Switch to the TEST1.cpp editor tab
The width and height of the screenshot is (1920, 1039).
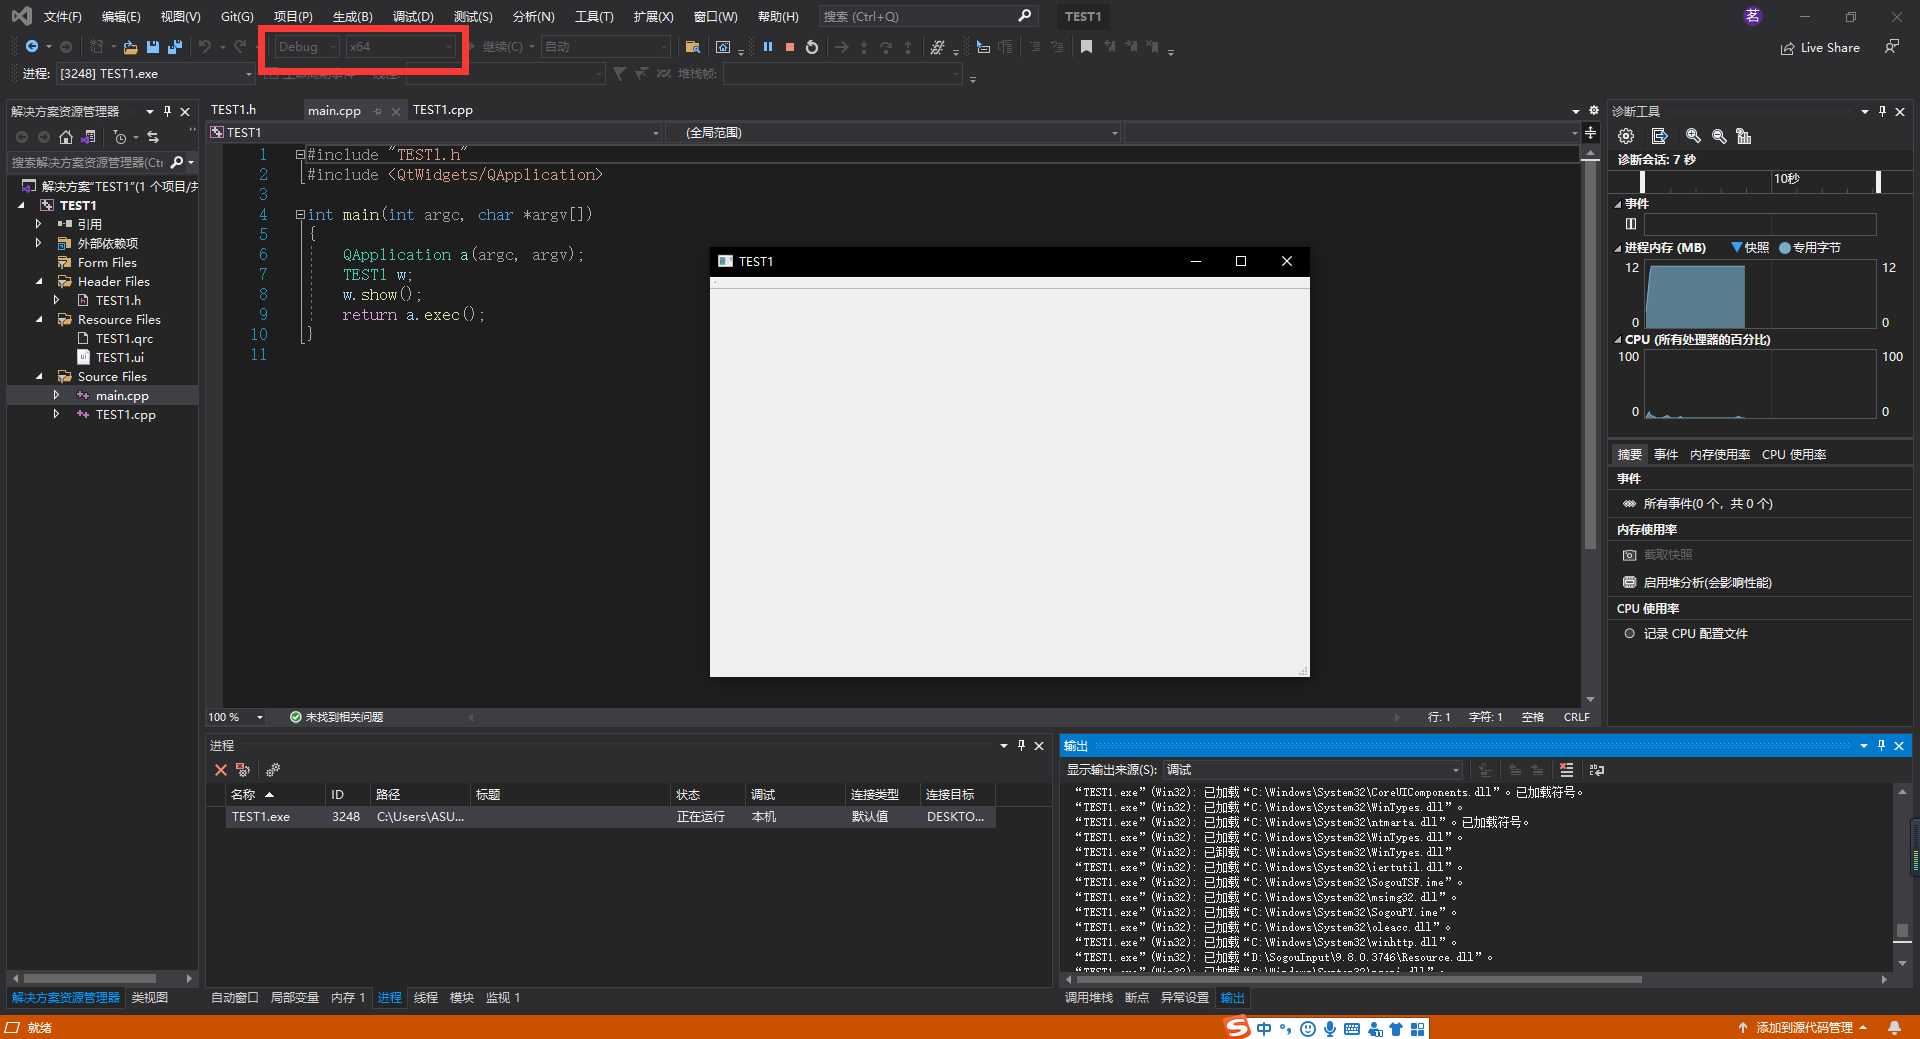point(443,110)
